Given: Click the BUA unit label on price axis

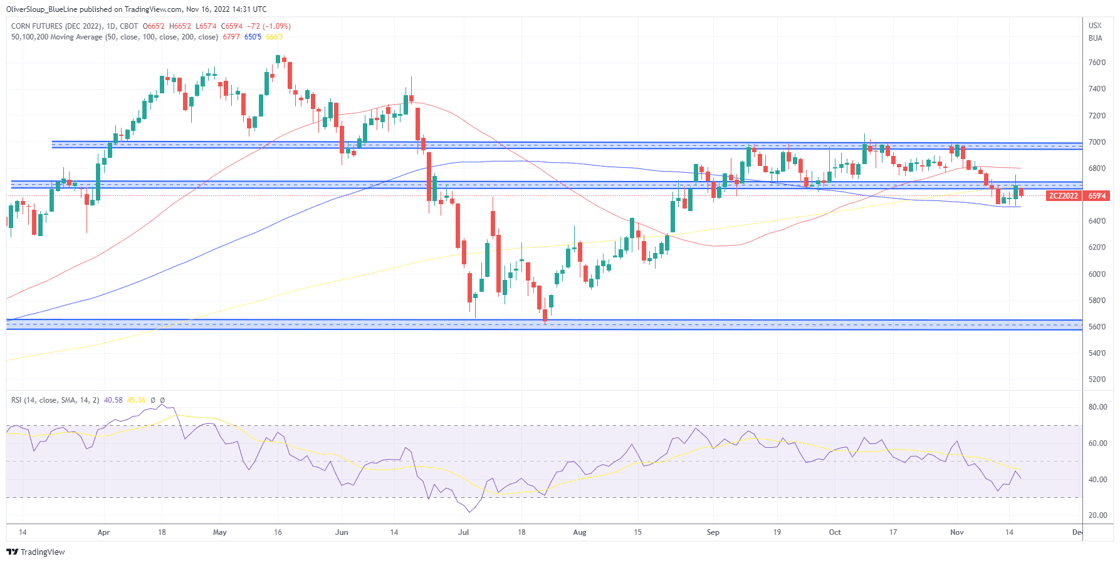Looking at the screenshot, I should 1094,39.
